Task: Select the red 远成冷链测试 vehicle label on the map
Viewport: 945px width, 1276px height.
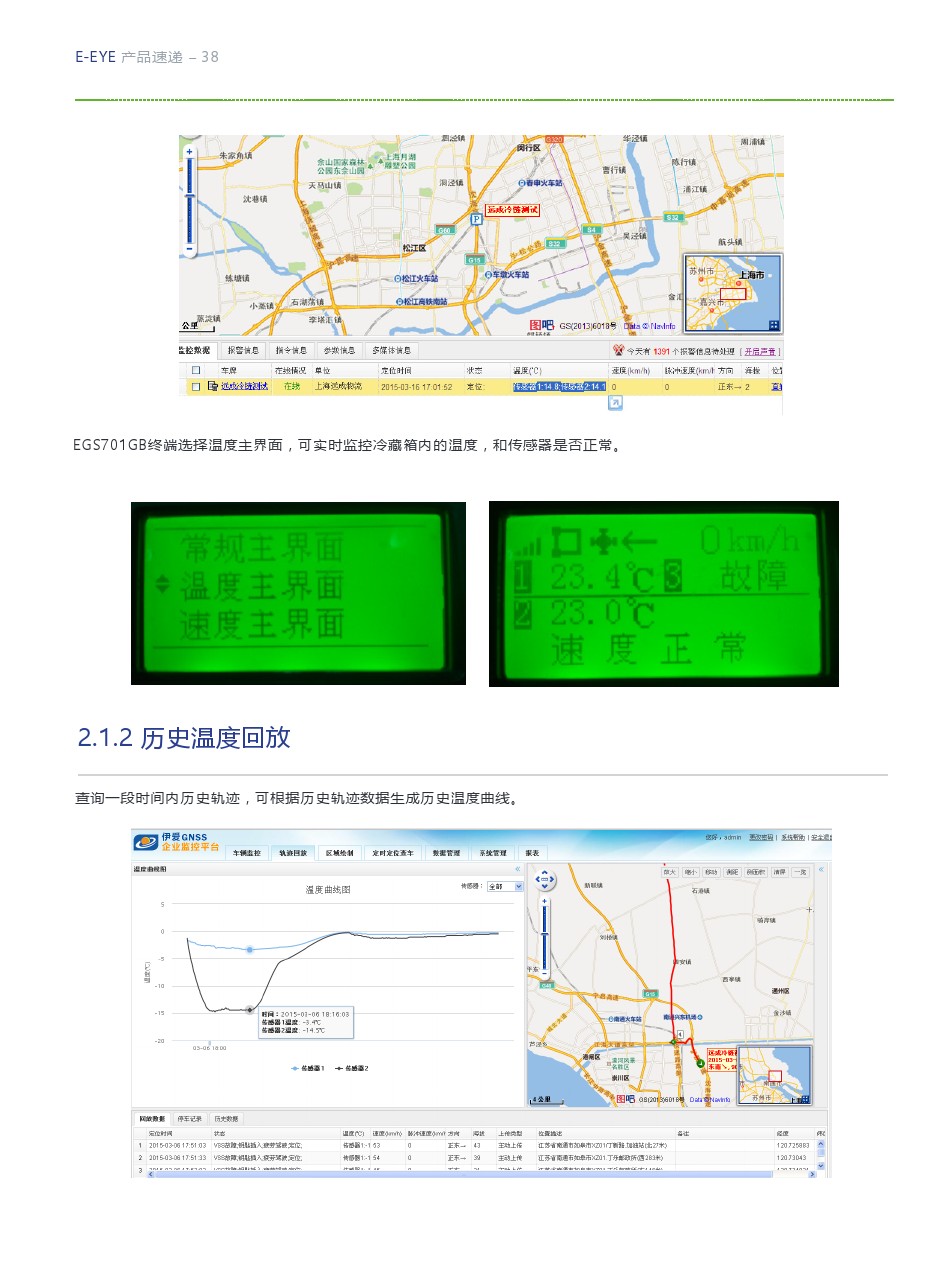Action: point(513,210)
